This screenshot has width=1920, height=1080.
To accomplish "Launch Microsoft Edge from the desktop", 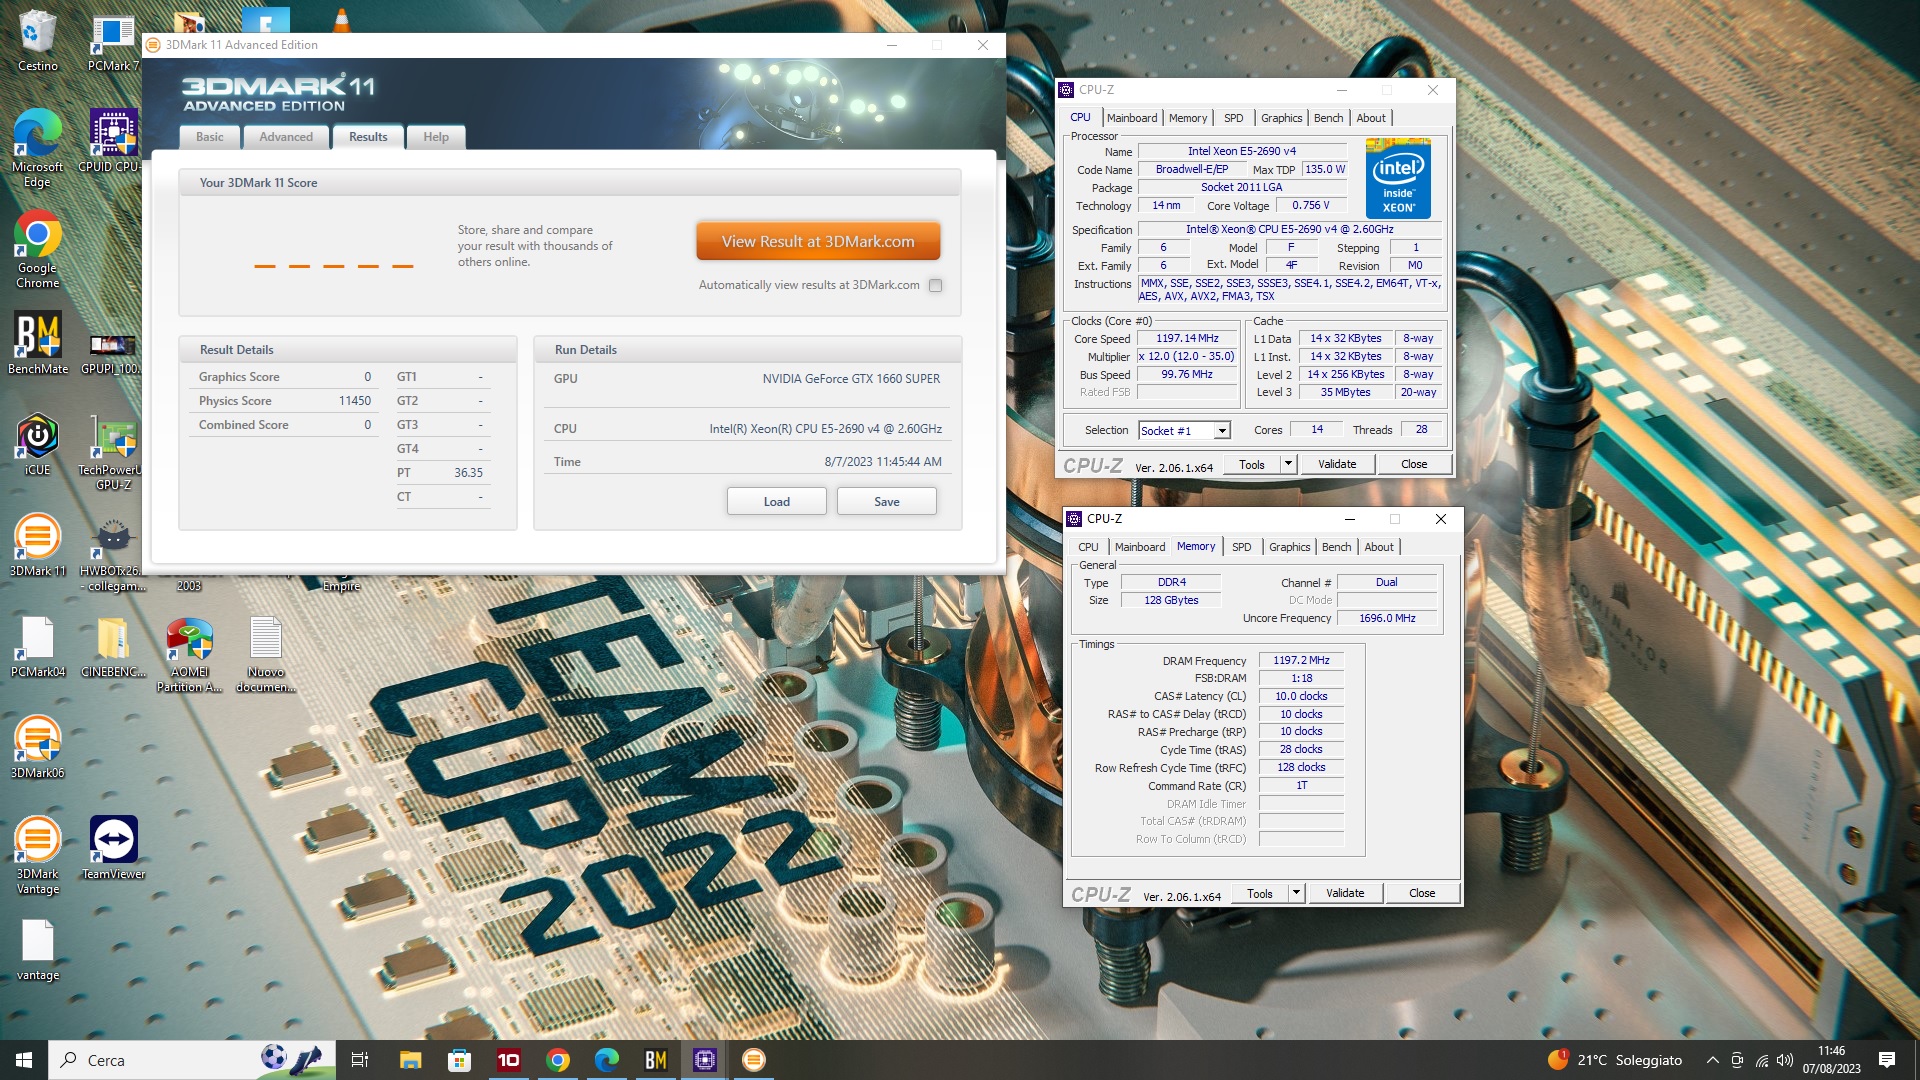I will (x=37, y=148).
